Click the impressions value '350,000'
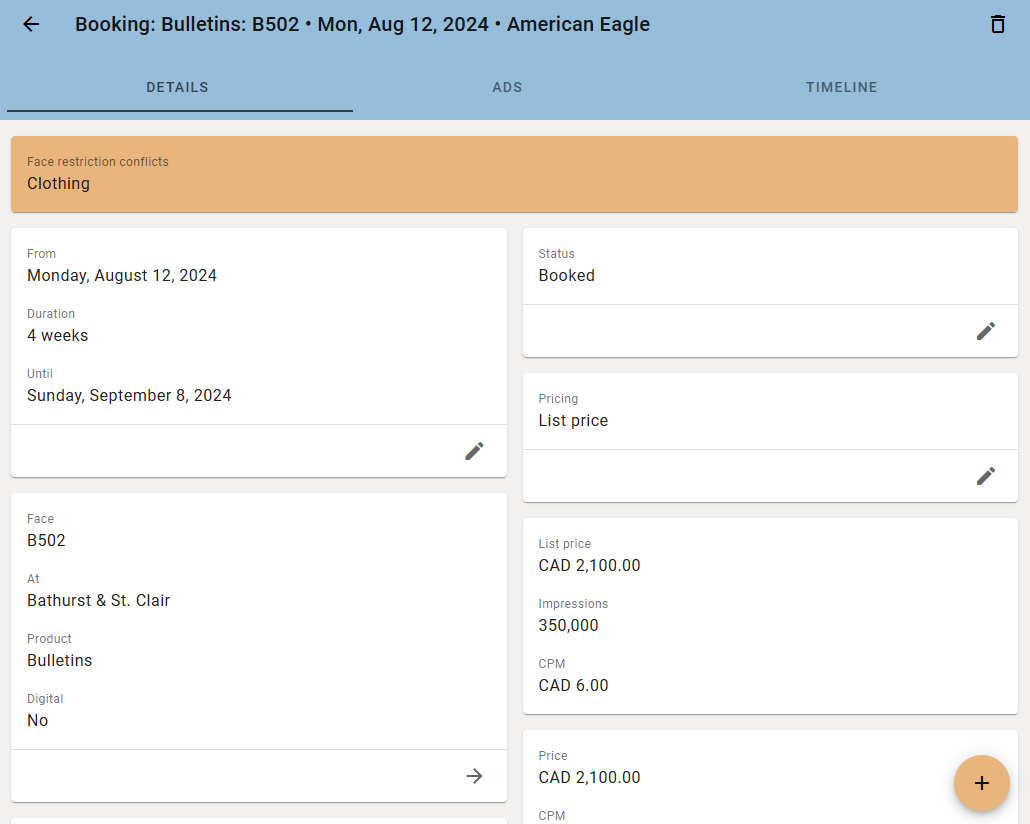1030x824 pixels. coord(568,626)
